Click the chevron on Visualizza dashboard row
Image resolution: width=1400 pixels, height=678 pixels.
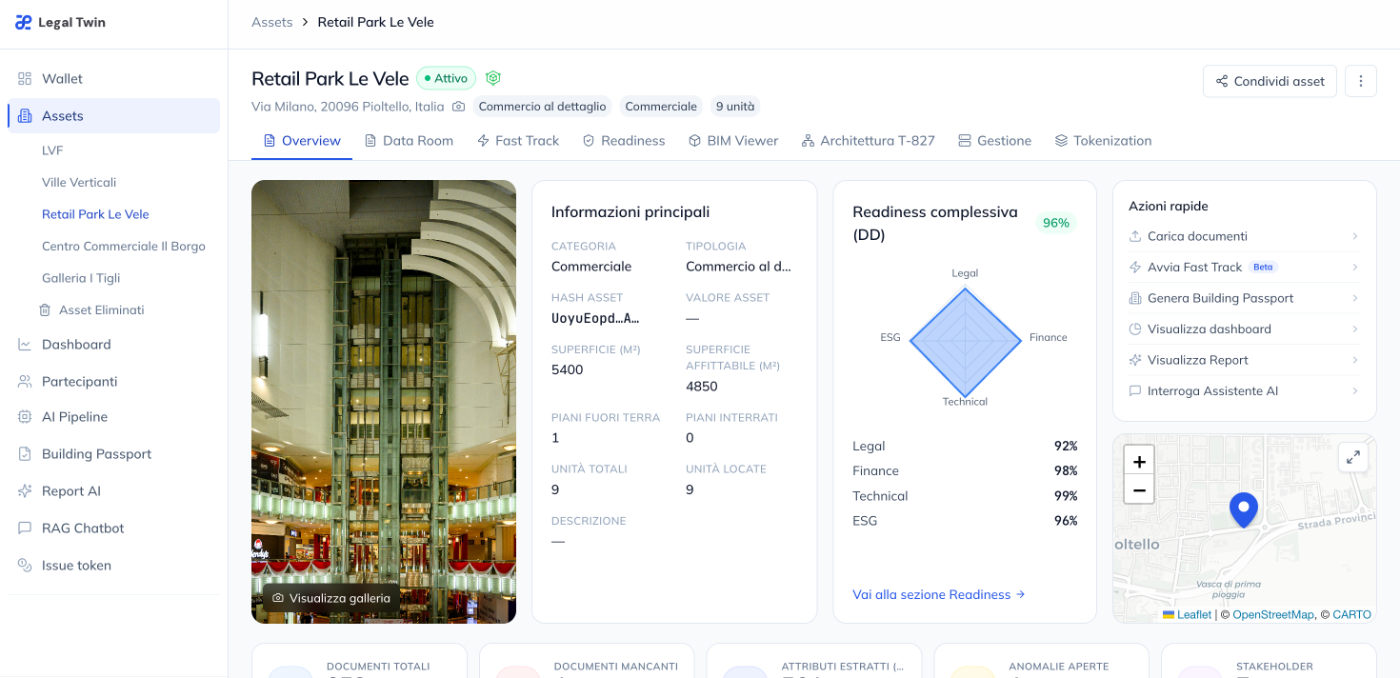coord(1355,329)
